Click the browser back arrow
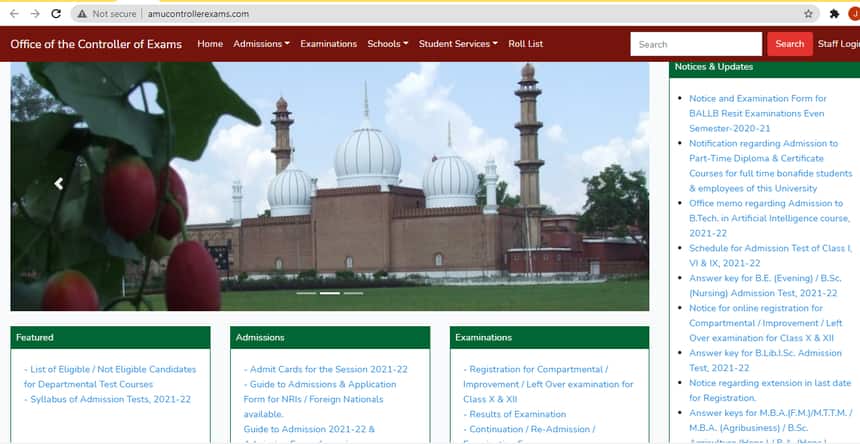860x444 pixels. tap(13, 14)
